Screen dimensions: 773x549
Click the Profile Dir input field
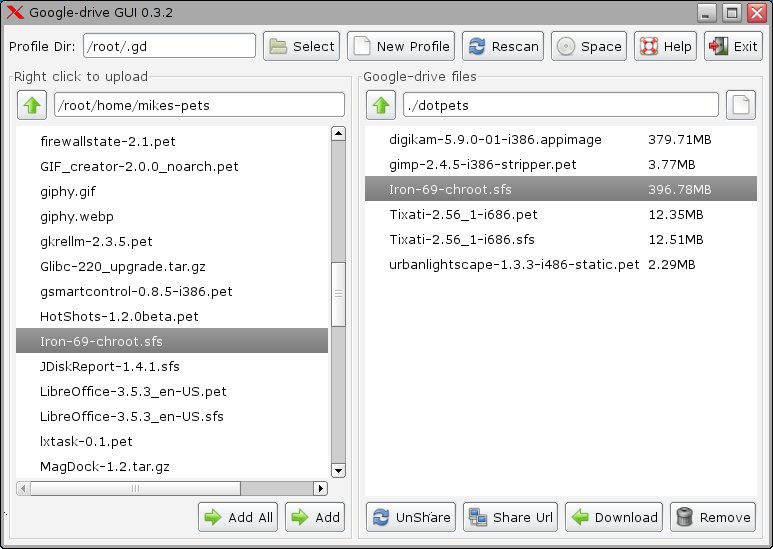(170, 46)
